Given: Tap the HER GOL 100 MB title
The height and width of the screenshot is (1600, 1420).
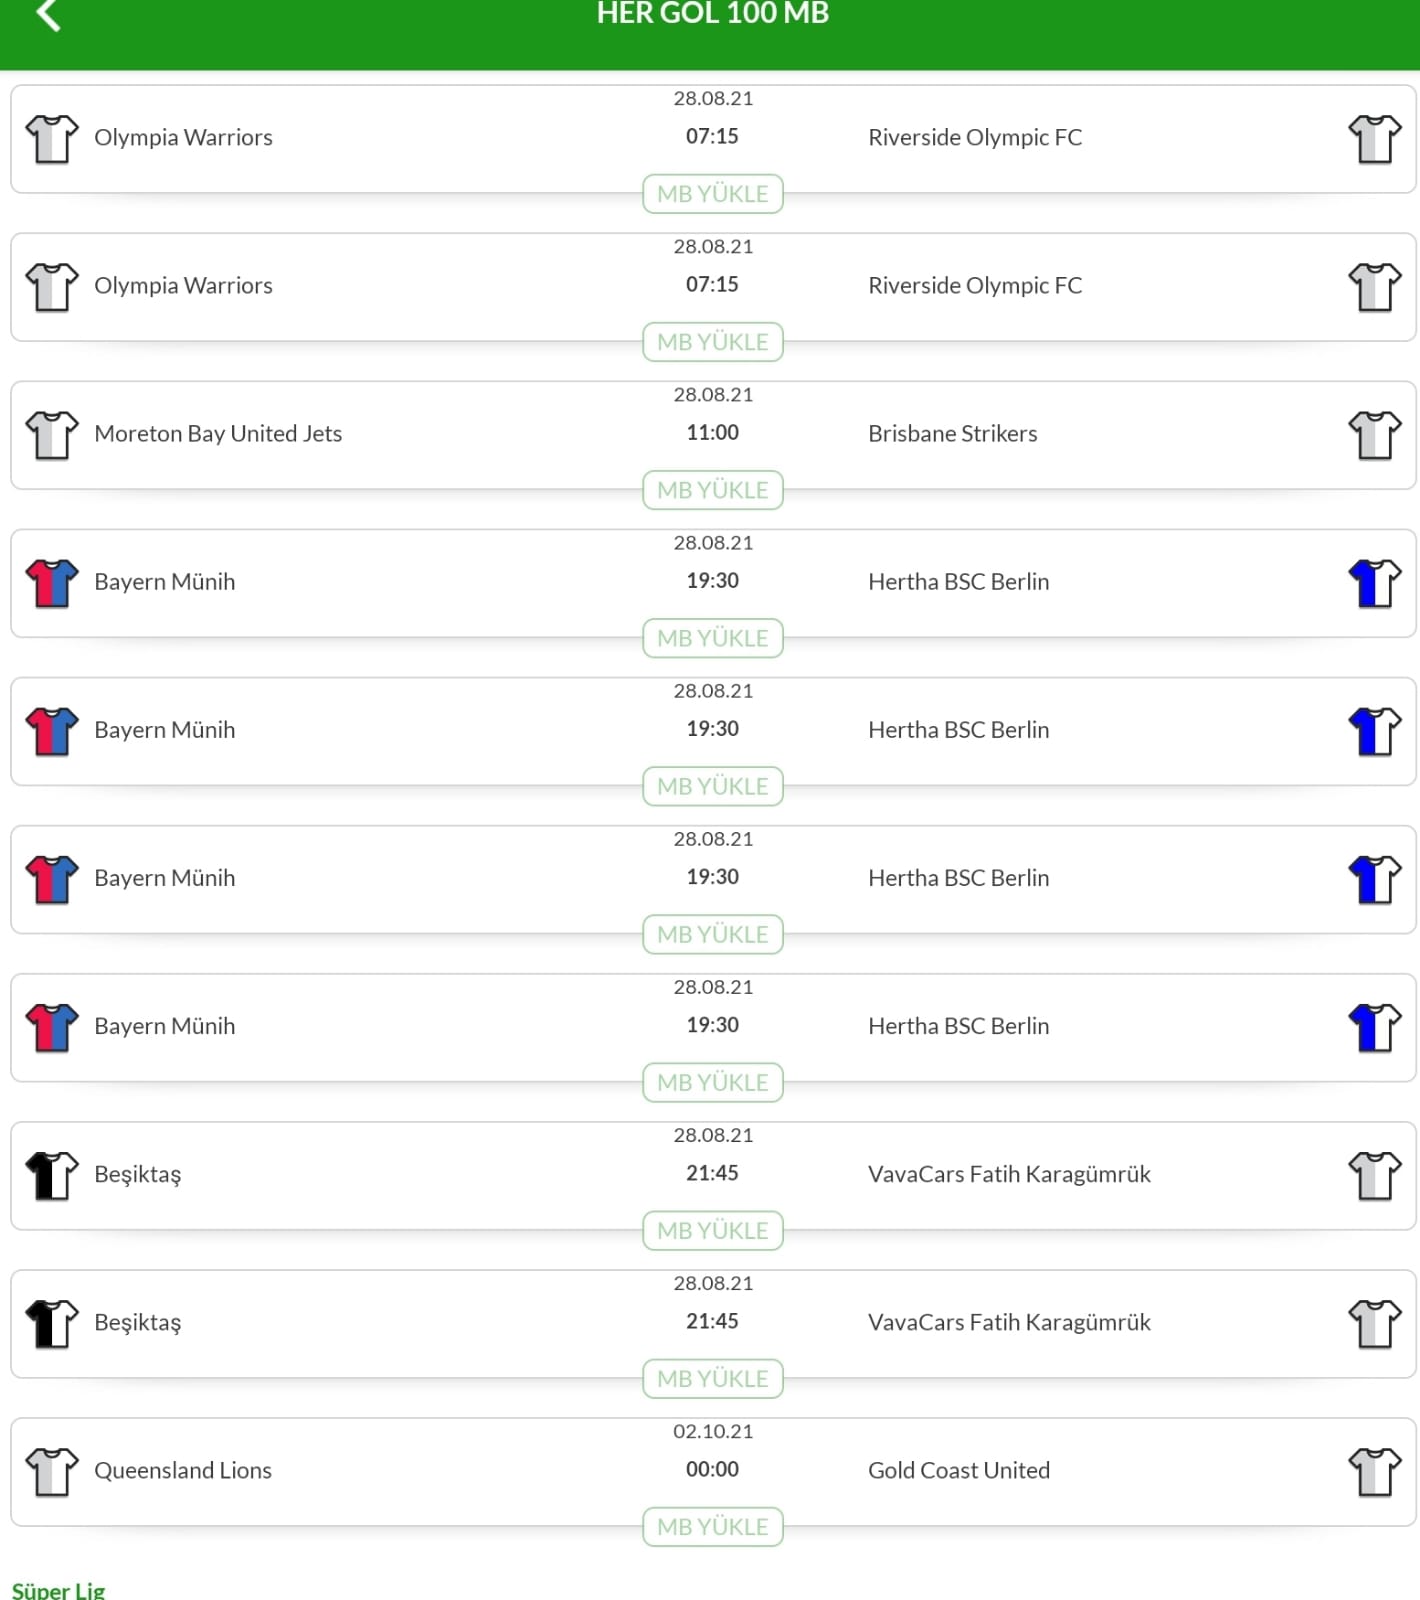Looking at the screenshot, I should click(713, 13).
